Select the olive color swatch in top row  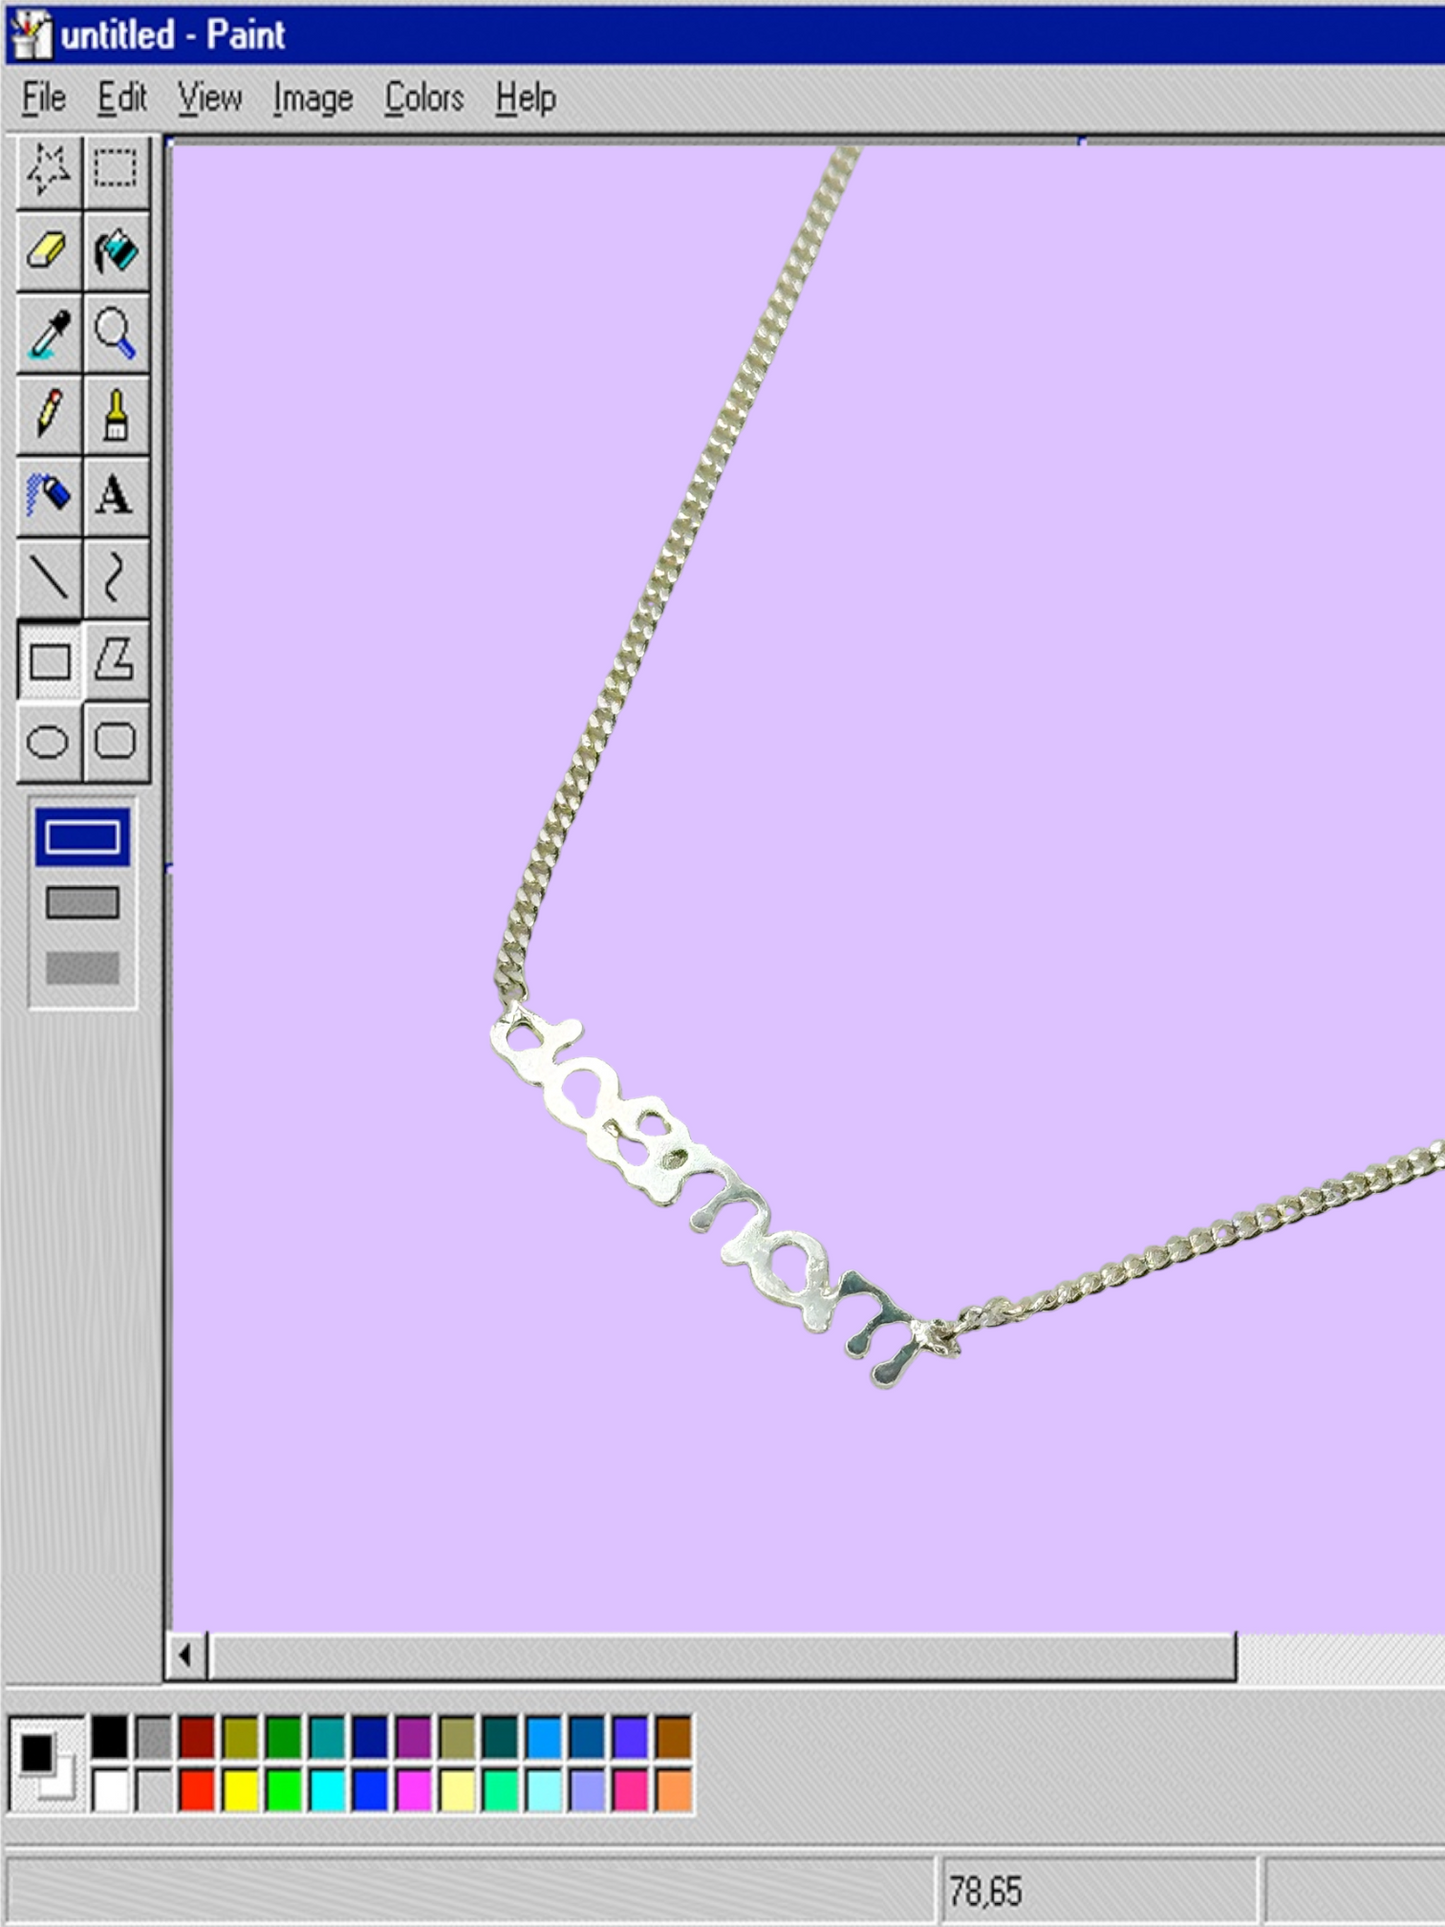pyautogui.click(x=240, y=1737)
